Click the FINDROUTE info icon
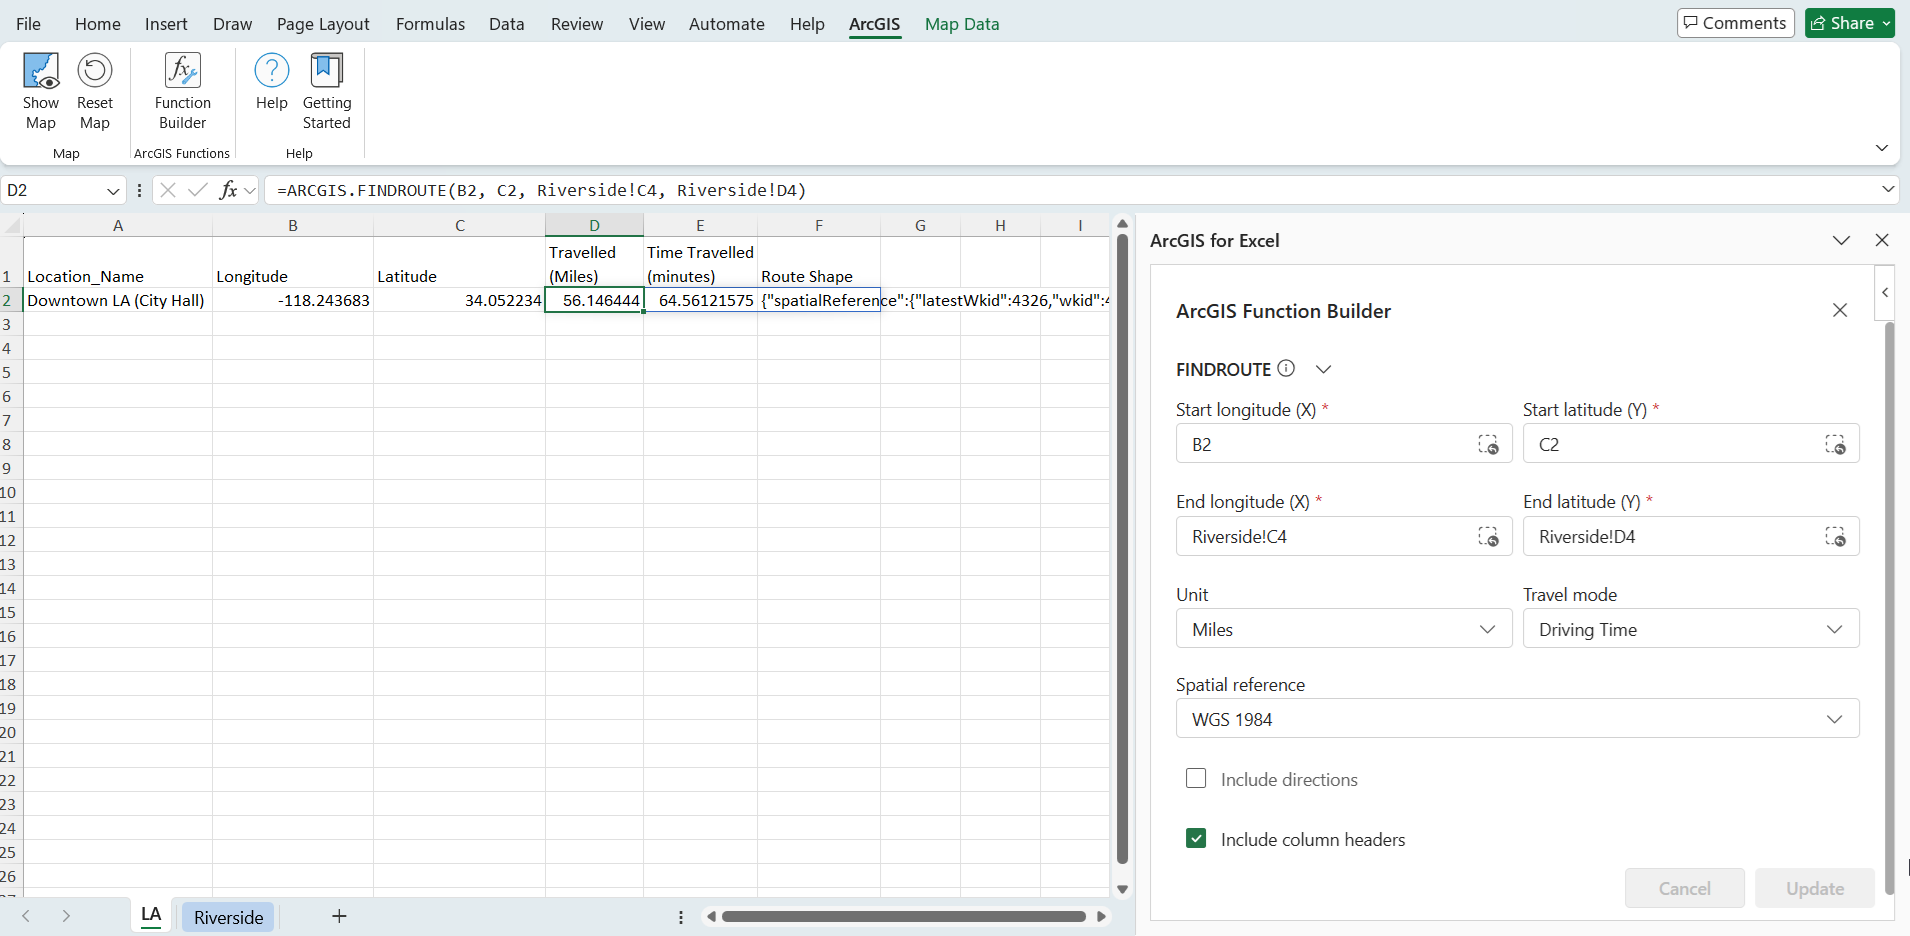This screenshot has width=1910, height=936. 1286,368
